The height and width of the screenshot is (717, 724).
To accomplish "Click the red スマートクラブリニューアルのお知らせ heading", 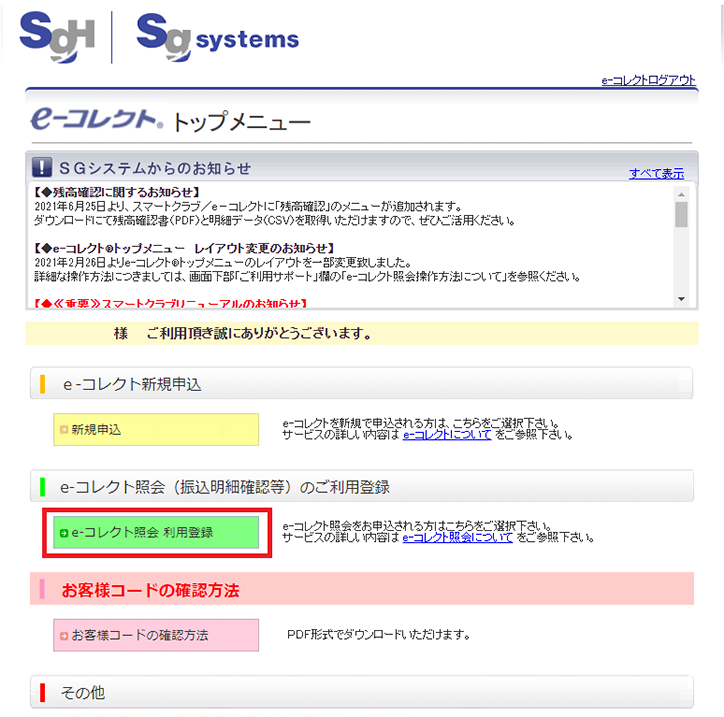I will click(170, 303).
